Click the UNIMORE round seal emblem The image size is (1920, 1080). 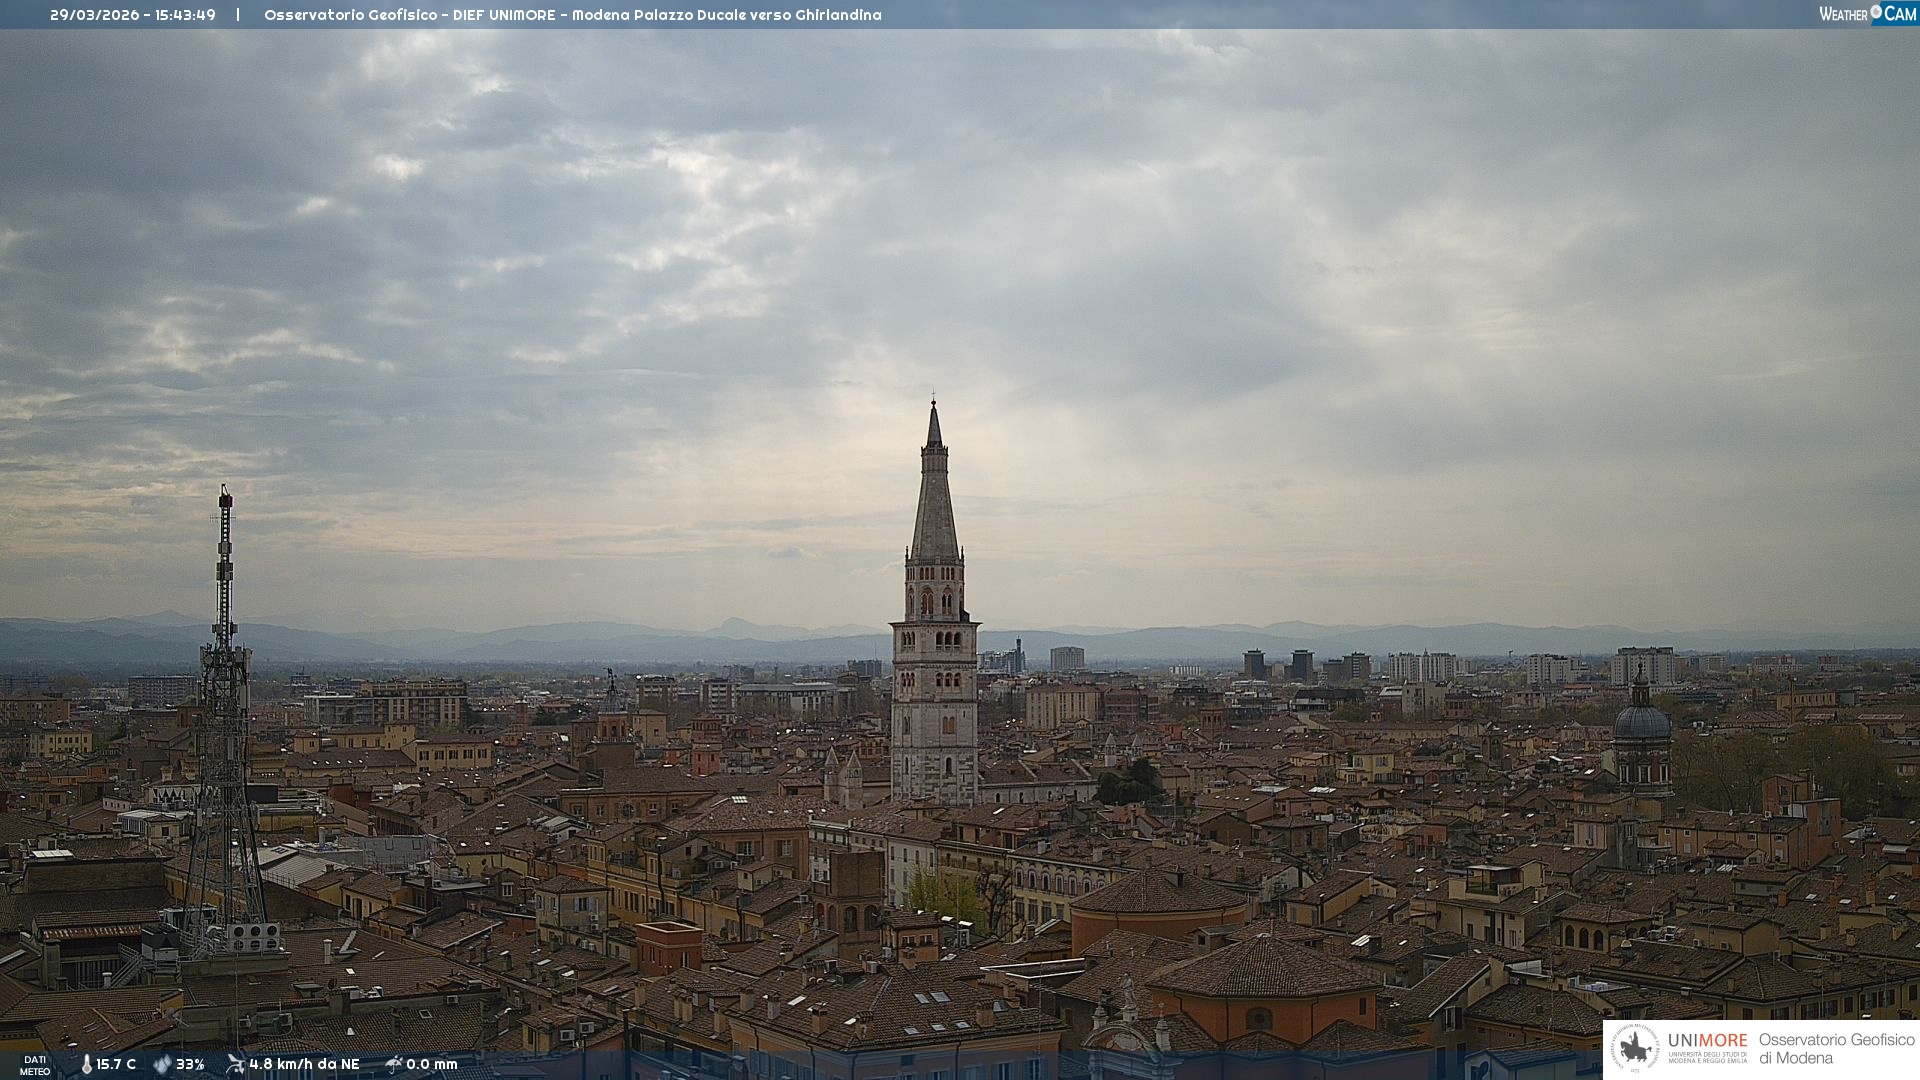tap(1635, 1049)
